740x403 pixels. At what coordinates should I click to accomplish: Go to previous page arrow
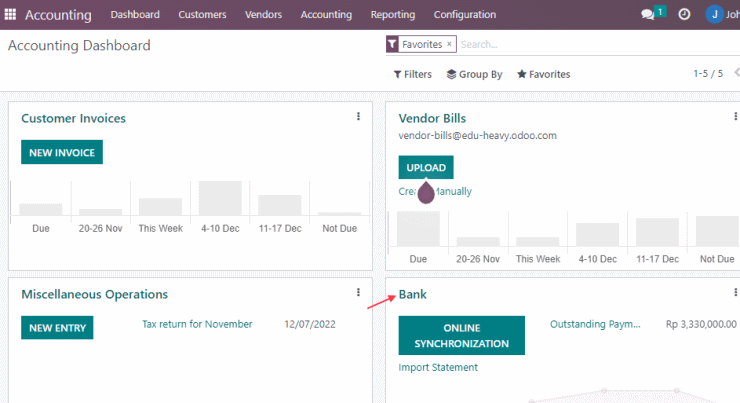coord(737,73)
